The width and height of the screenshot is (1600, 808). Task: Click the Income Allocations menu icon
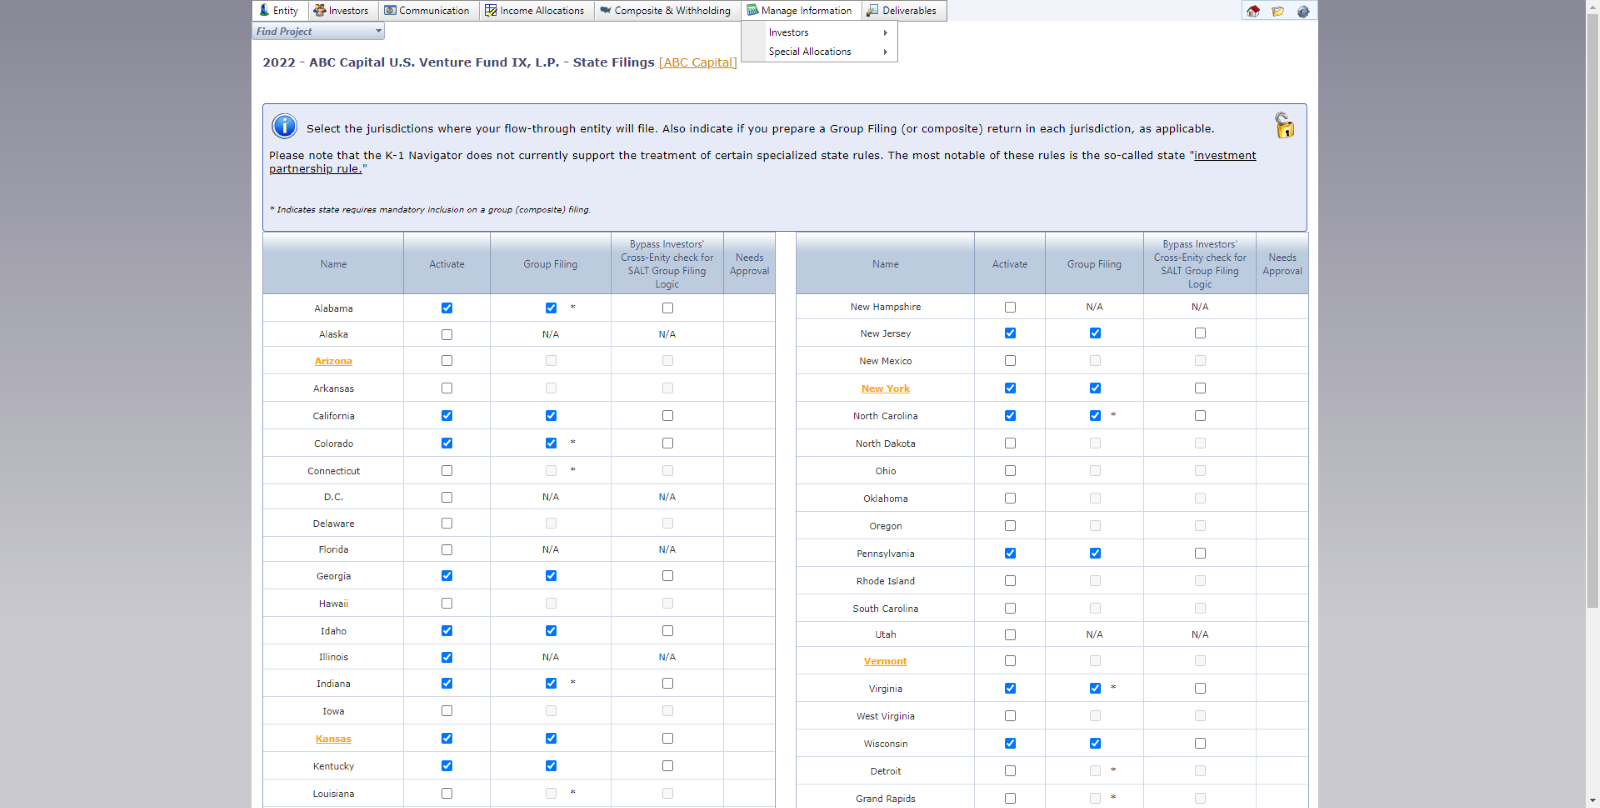coord(491,10)
